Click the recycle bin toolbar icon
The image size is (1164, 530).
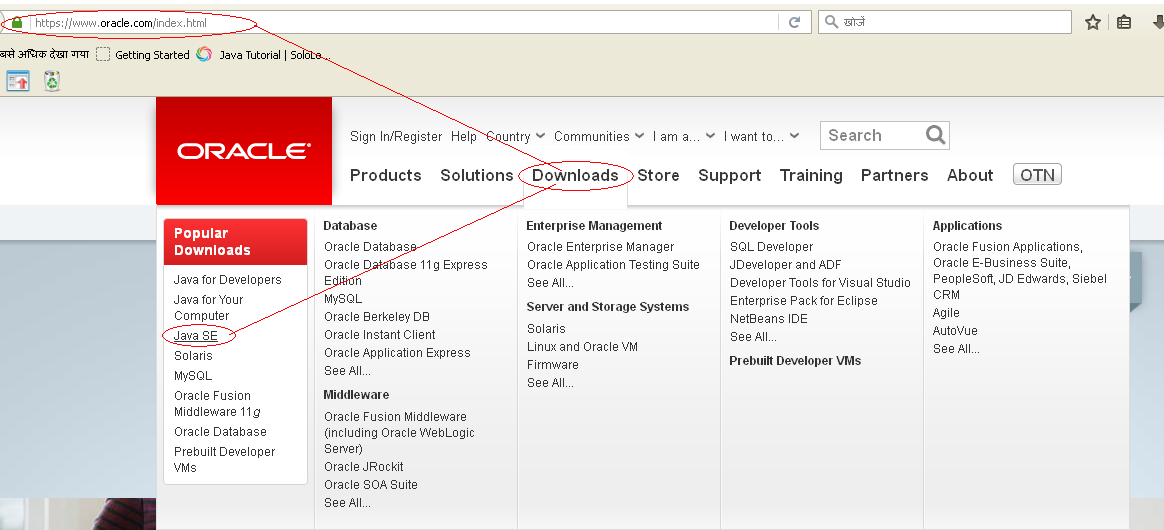tap(51, 80)
